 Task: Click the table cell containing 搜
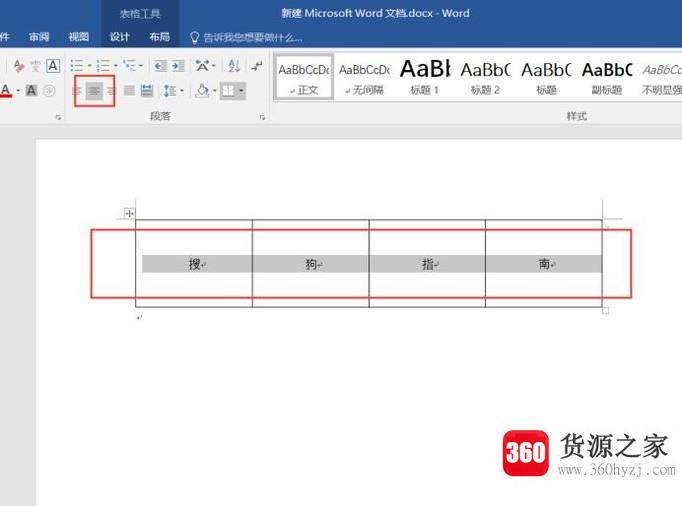click(194, 264)
